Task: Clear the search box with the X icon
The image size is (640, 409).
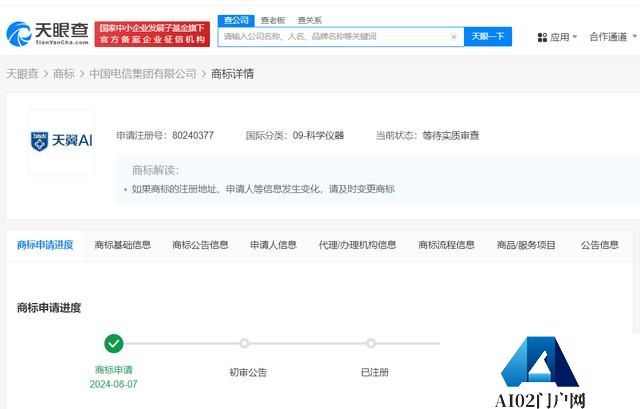Action: 453,37
